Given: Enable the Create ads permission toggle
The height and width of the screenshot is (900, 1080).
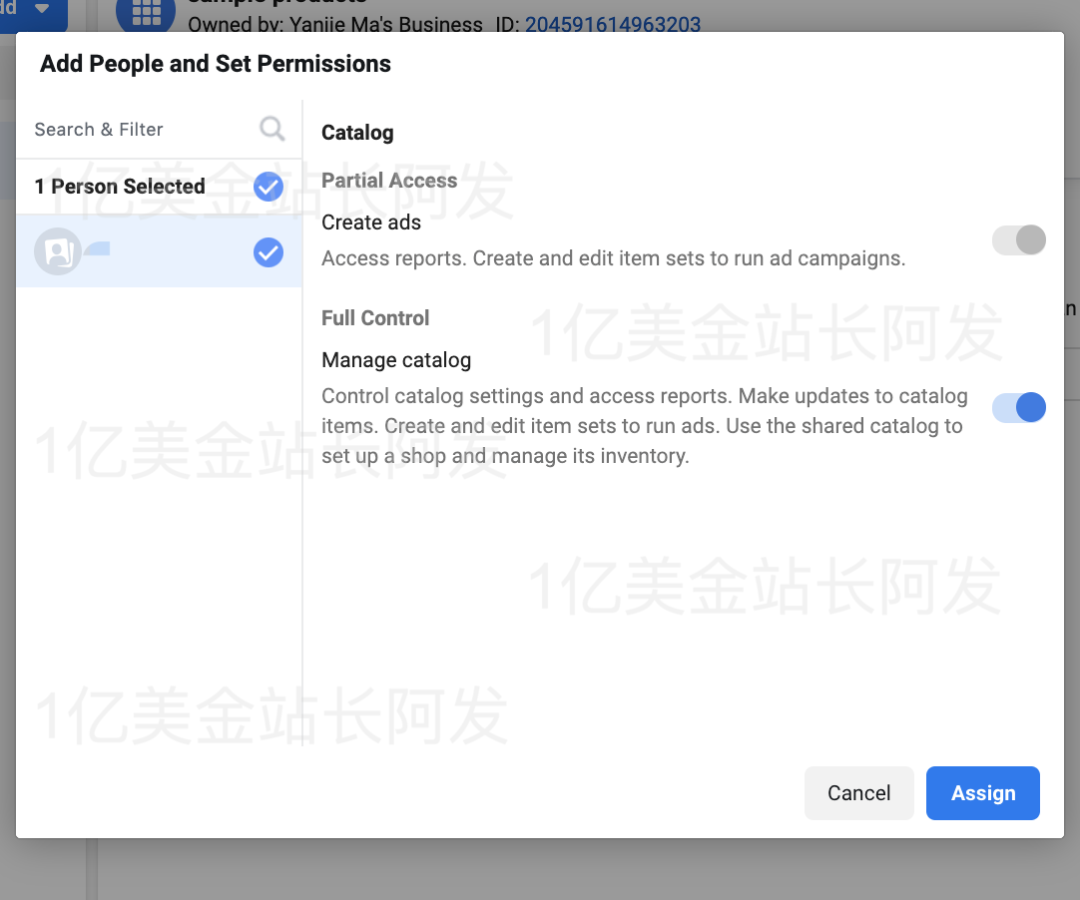Looking at the screenshot, I should 1018,240.
